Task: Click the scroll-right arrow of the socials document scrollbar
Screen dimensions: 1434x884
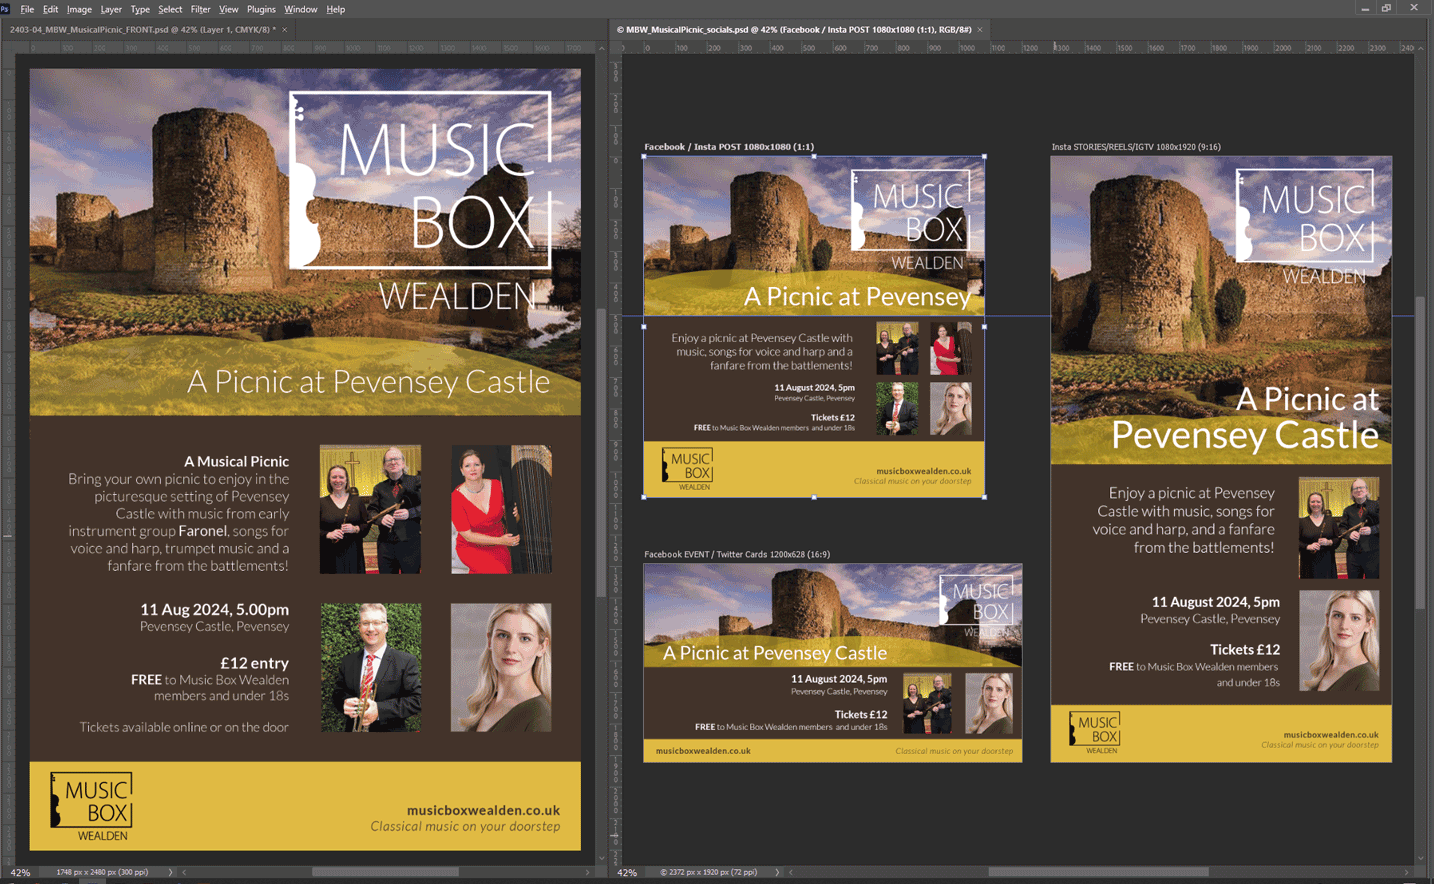Action: (x=1406, y=873)
